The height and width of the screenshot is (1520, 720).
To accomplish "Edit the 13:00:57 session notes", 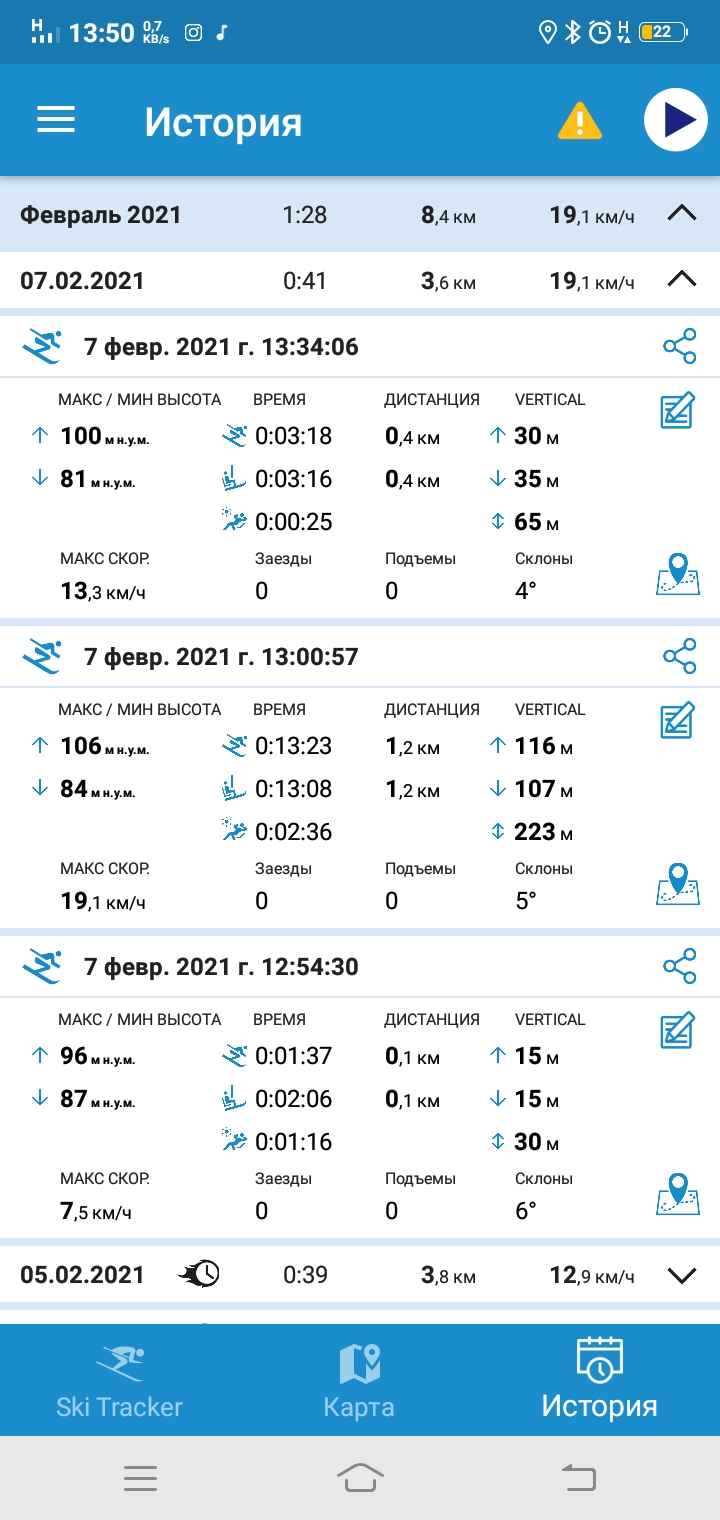I will (x=678, y=722).
